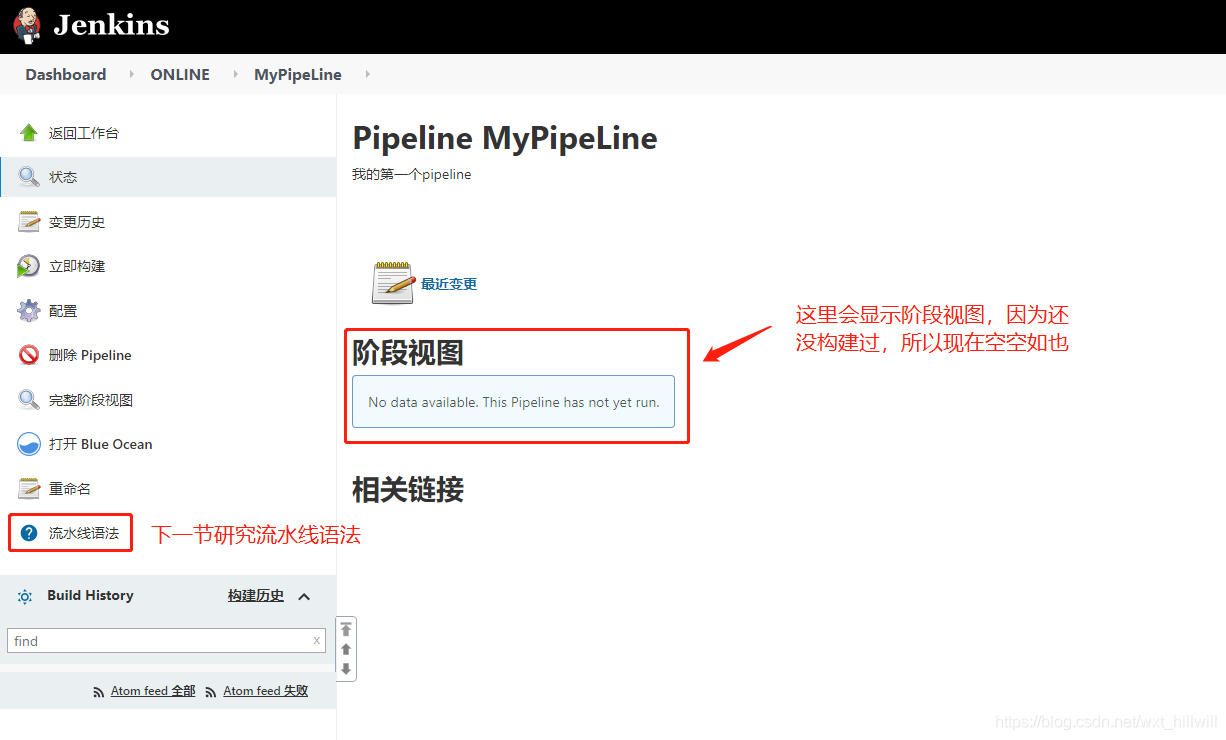The width and height of the screenshot is (1226, 740).
Task: Move build history page up one
Action: (x=346, y=649)
